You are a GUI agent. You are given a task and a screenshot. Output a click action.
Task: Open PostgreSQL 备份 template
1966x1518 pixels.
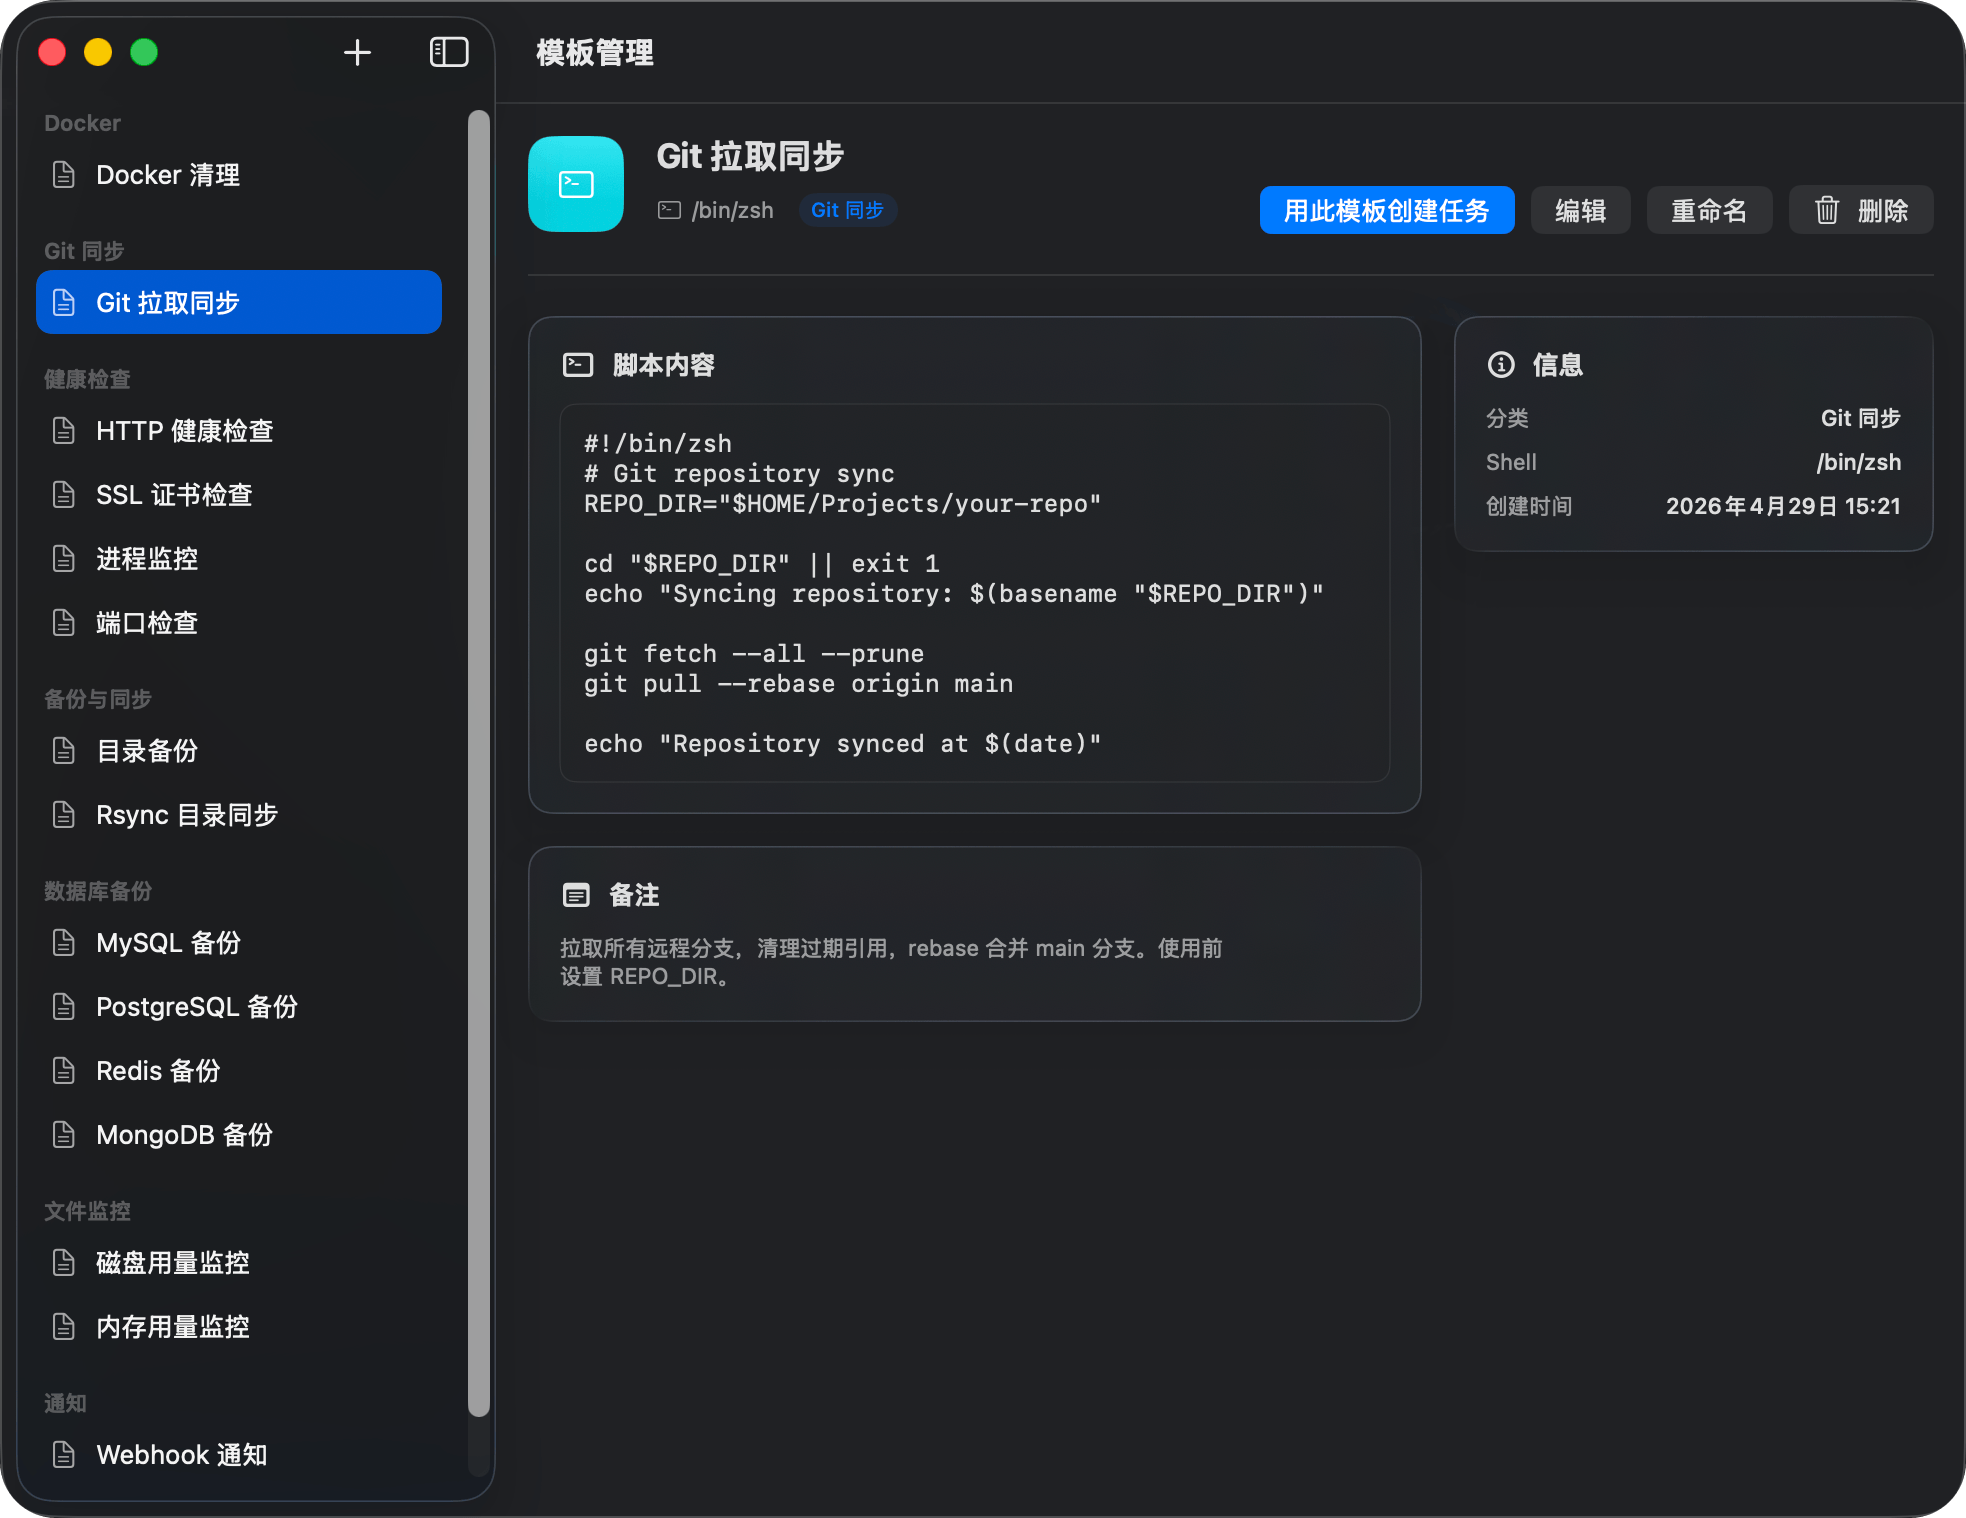pyautogui.click(x=239, y=1007)
